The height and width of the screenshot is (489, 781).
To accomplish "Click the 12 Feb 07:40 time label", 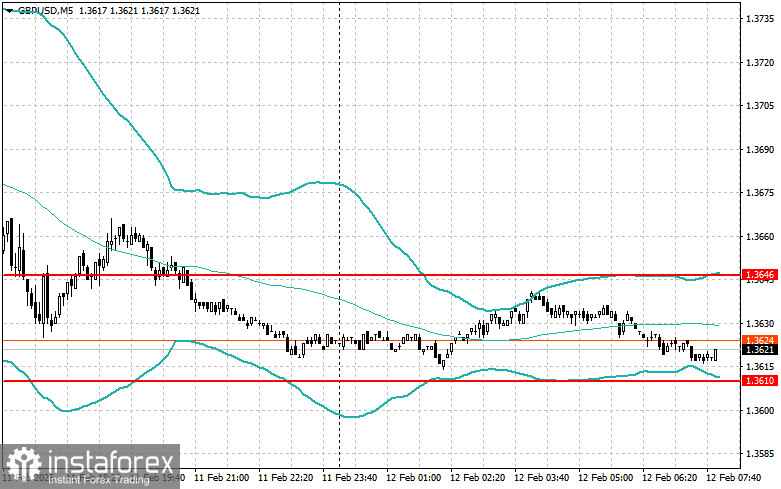I will click(x=733, y=478).
